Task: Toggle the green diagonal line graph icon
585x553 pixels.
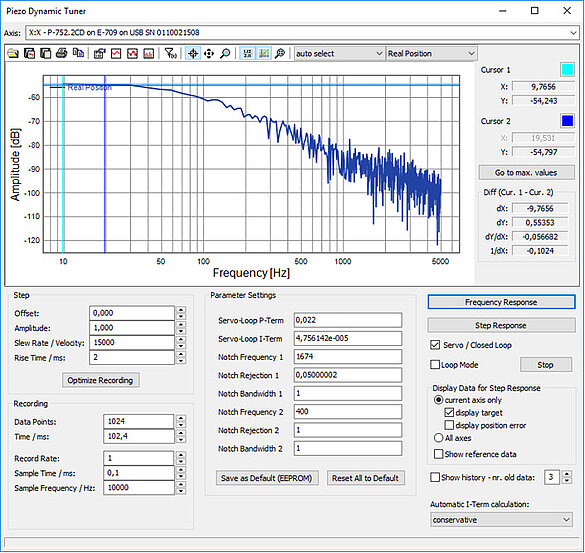Action: [x=264, y=53]
